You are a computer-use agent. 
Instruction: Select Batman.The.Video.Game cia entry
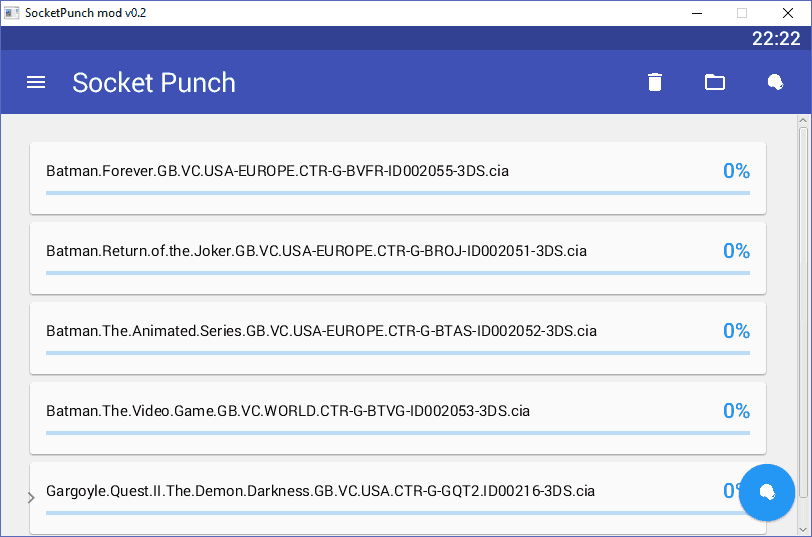point(398,418)
